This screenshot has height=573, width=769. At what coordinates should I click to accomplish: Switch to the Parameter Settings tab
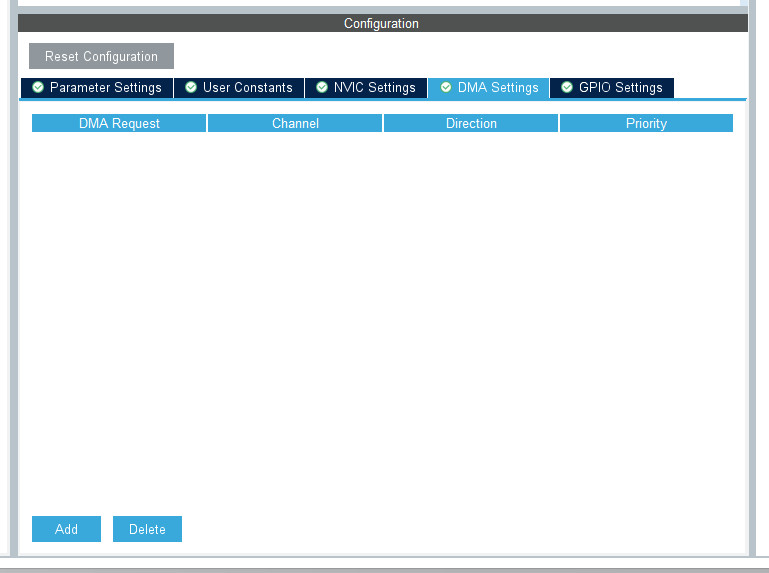tap(105, 88)
